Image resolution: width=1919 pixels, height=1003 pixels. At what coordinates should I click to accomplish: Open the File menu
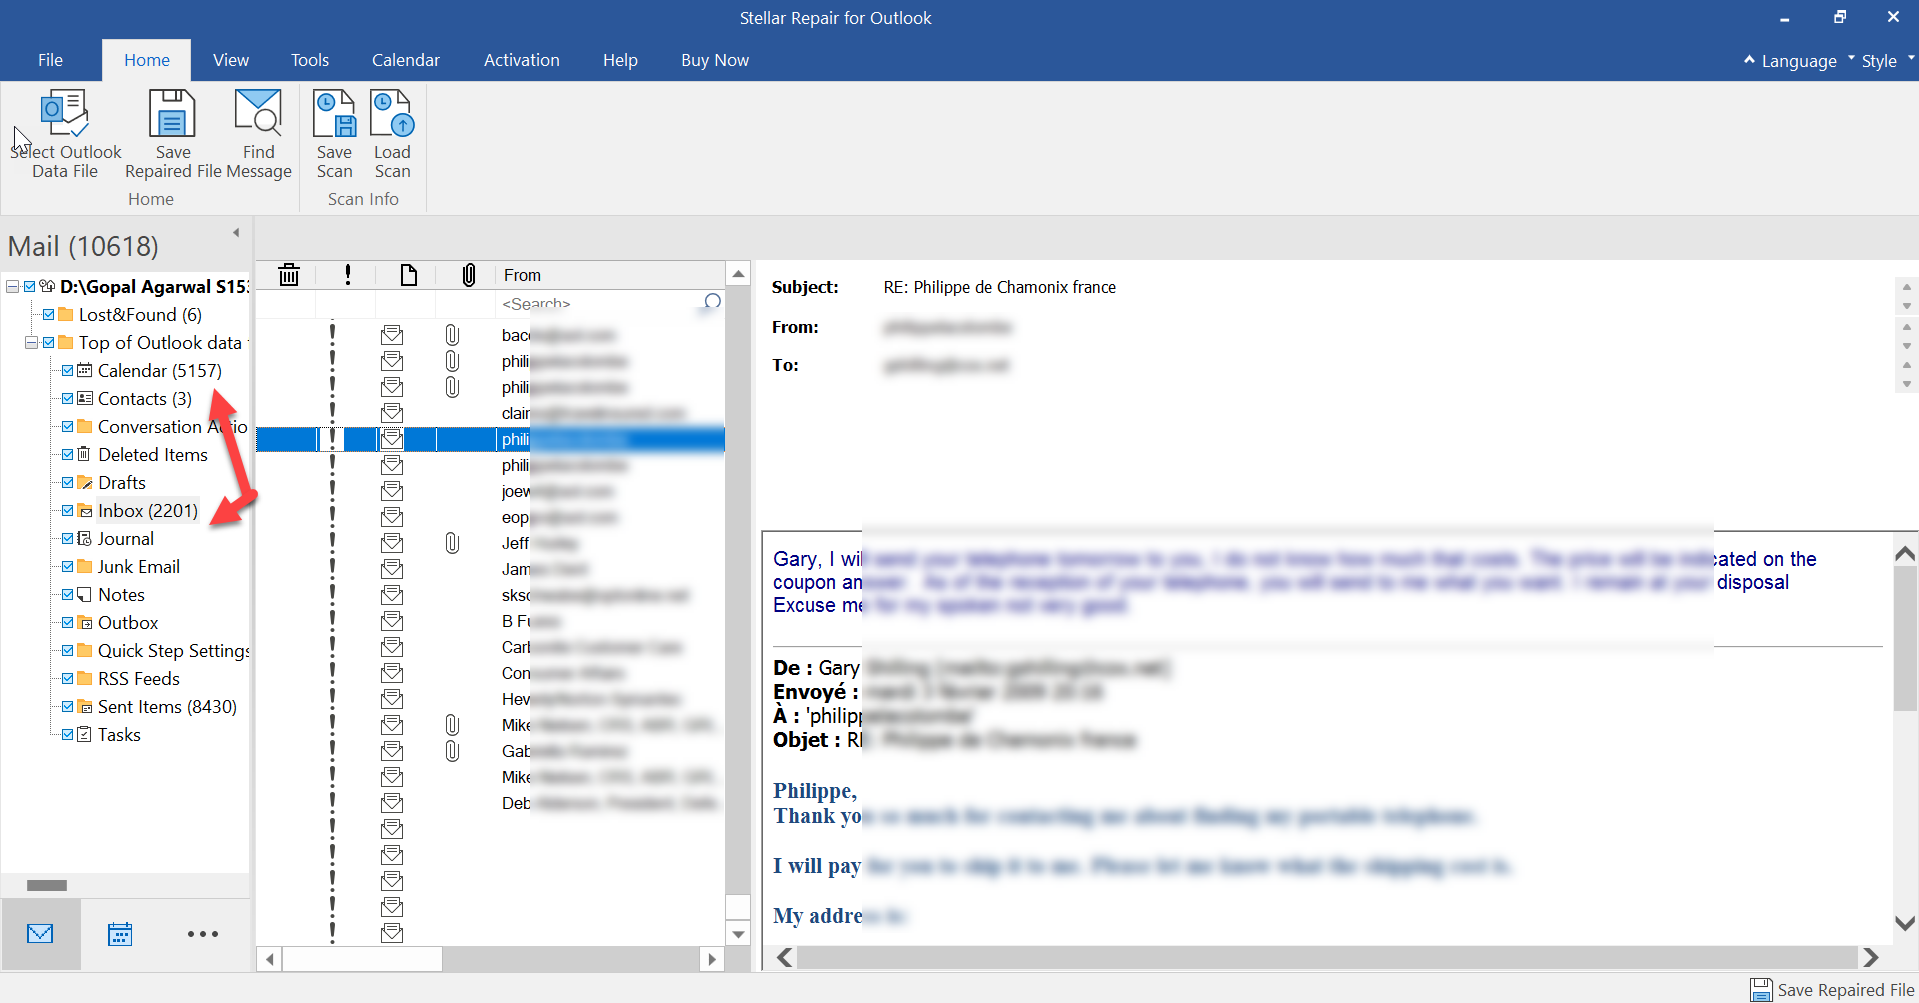pos(50,60)
